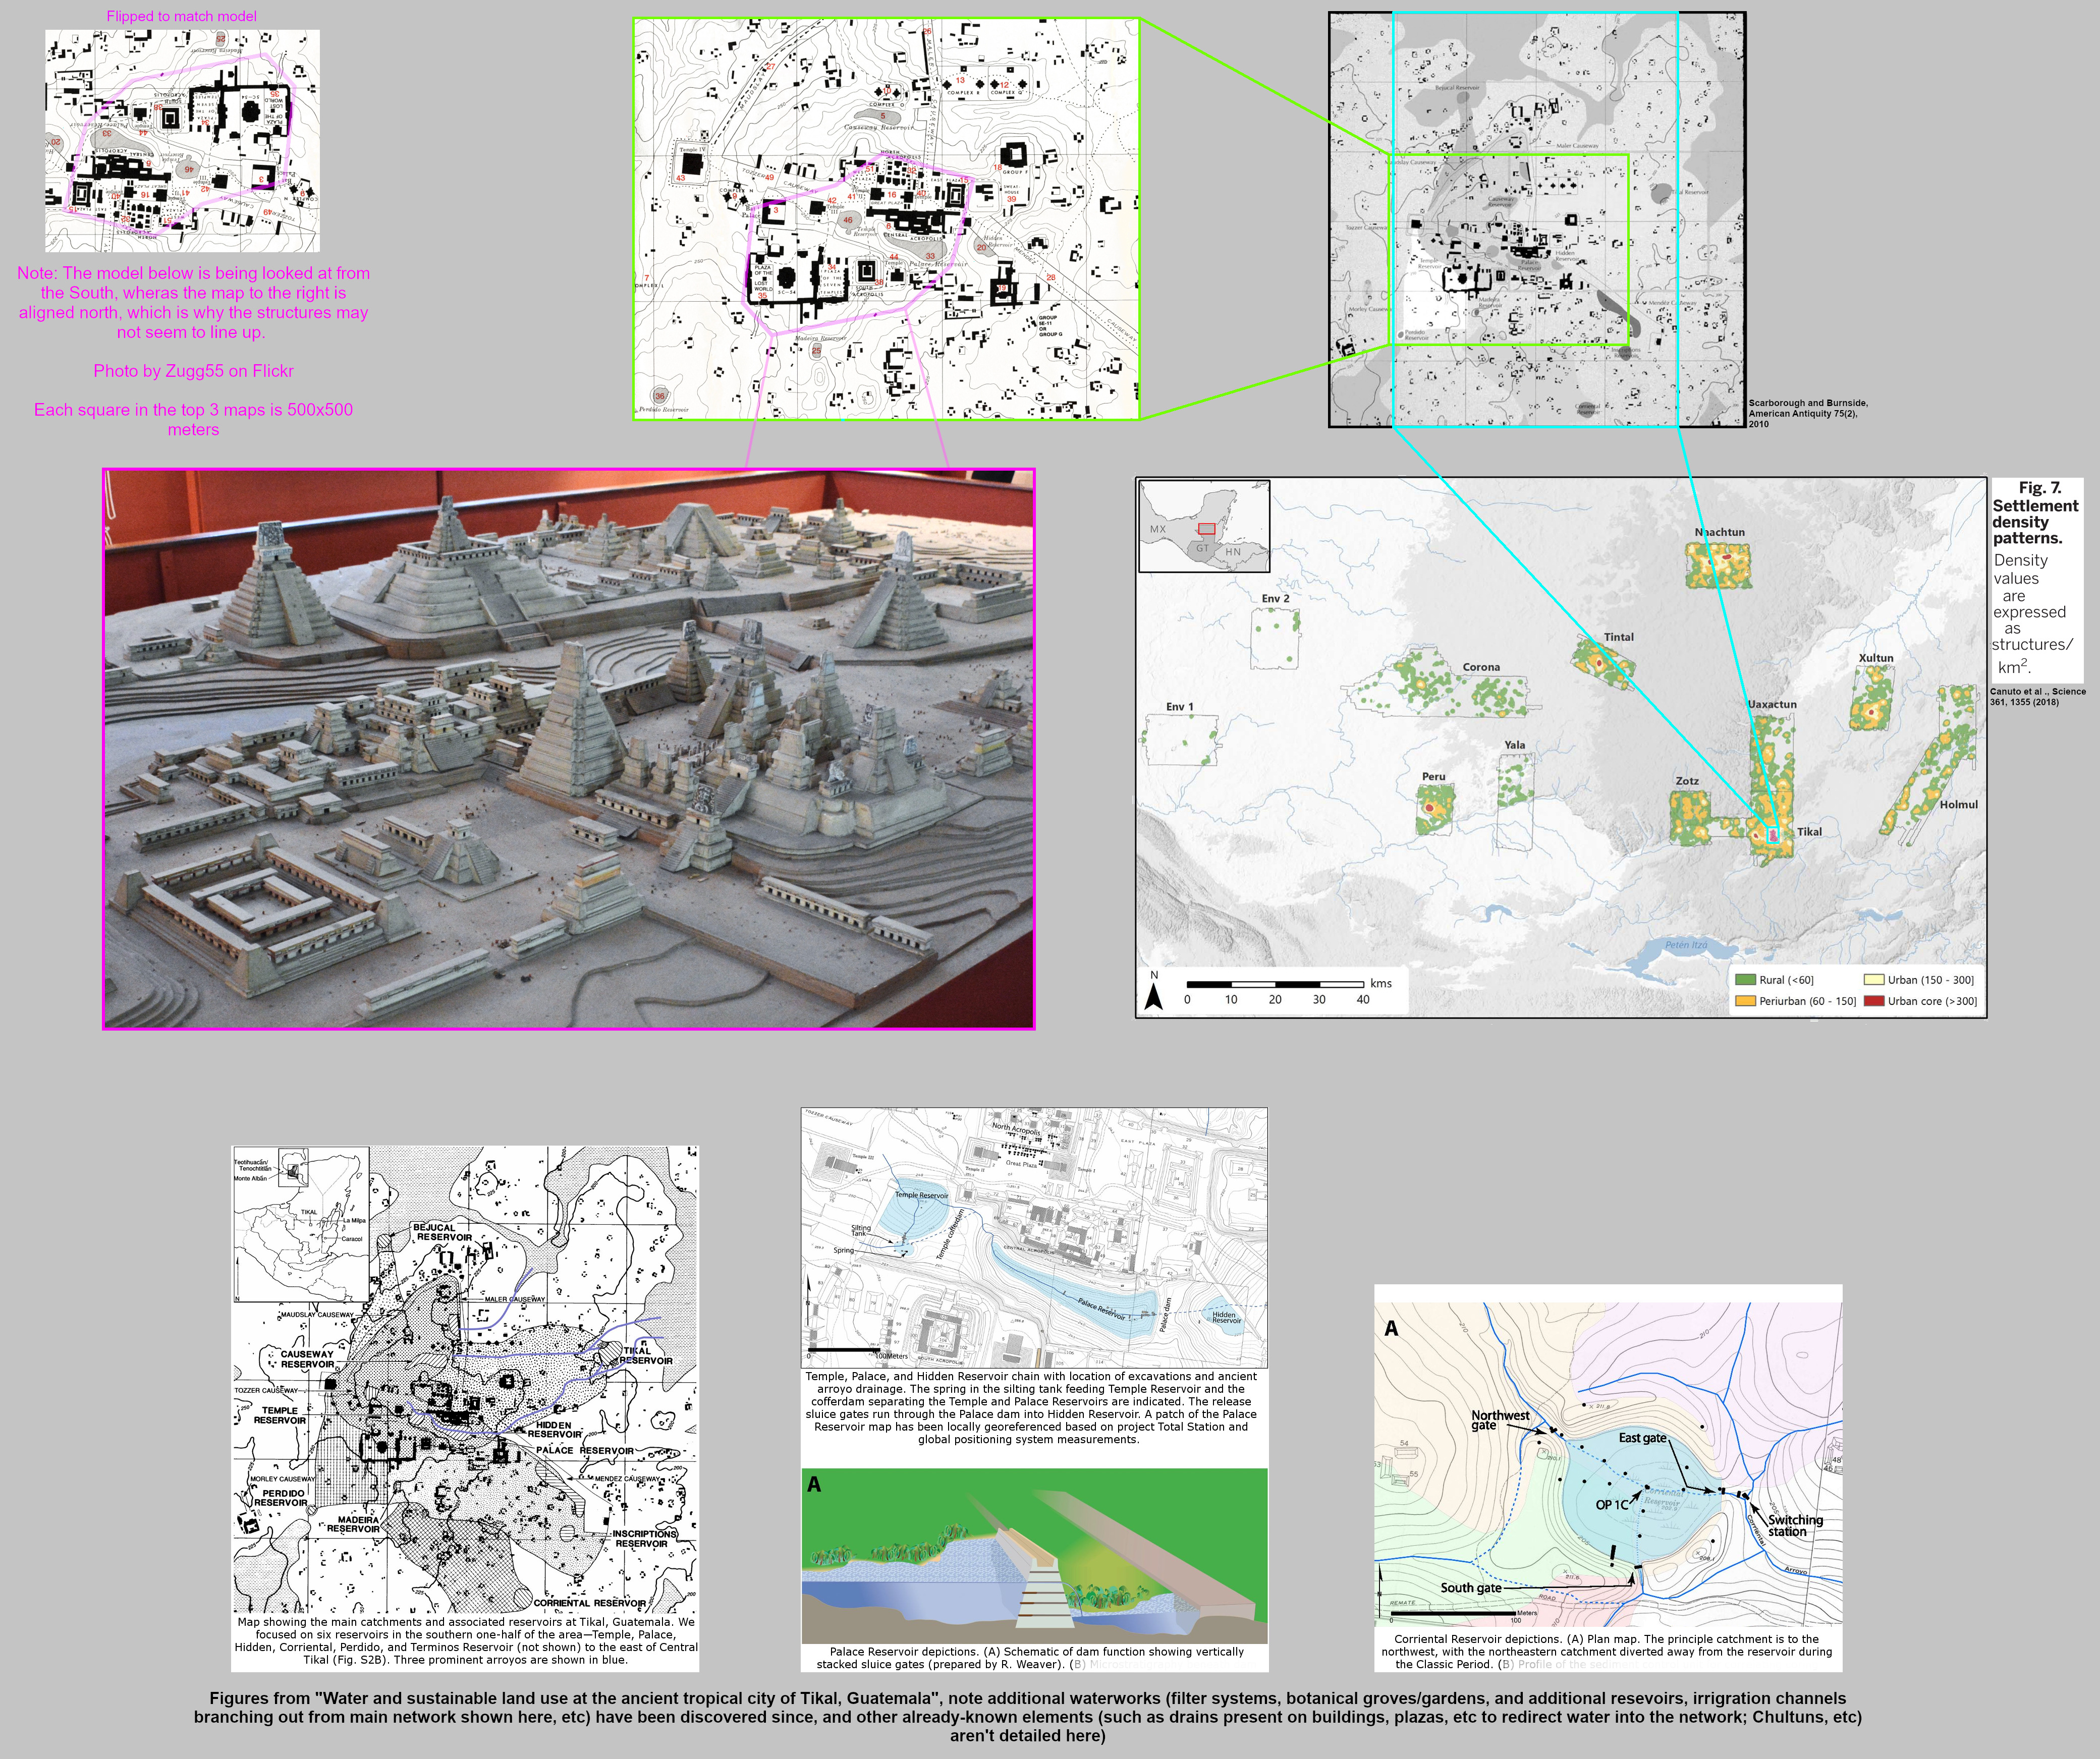The width and height of the screenshot is (2100, 1759).
Task: Click the 'Corriental Reservoir depictions' caption
Action: pos(1607,1651)
